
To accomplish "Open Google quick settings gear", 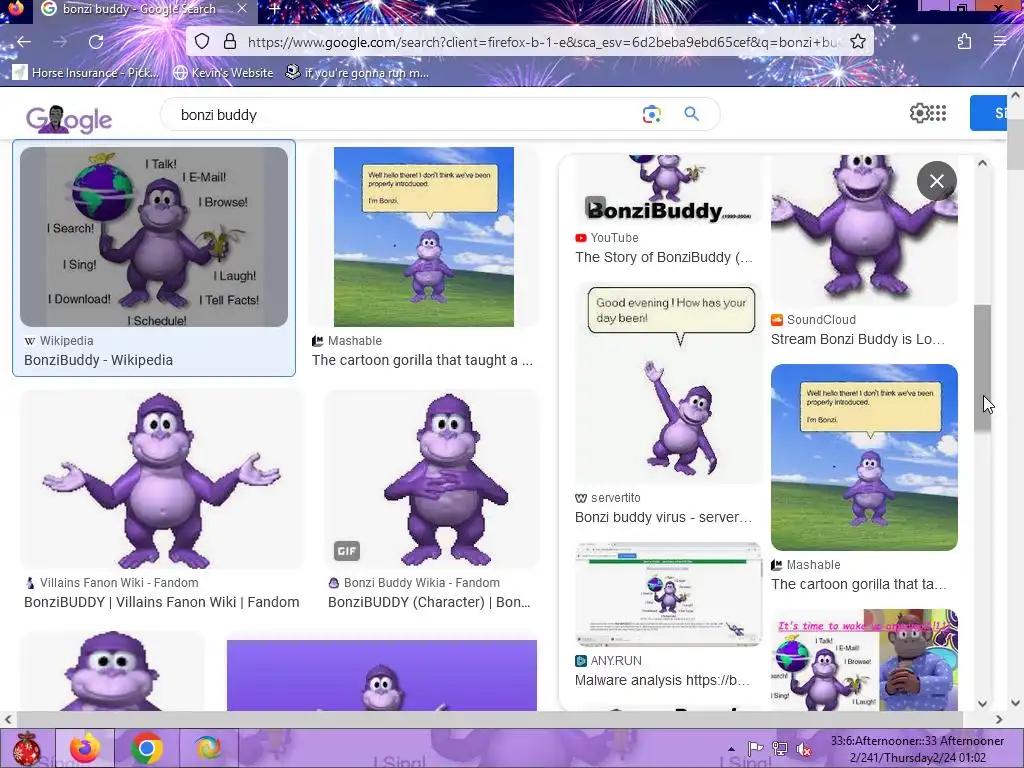I will tap(918, 113).
